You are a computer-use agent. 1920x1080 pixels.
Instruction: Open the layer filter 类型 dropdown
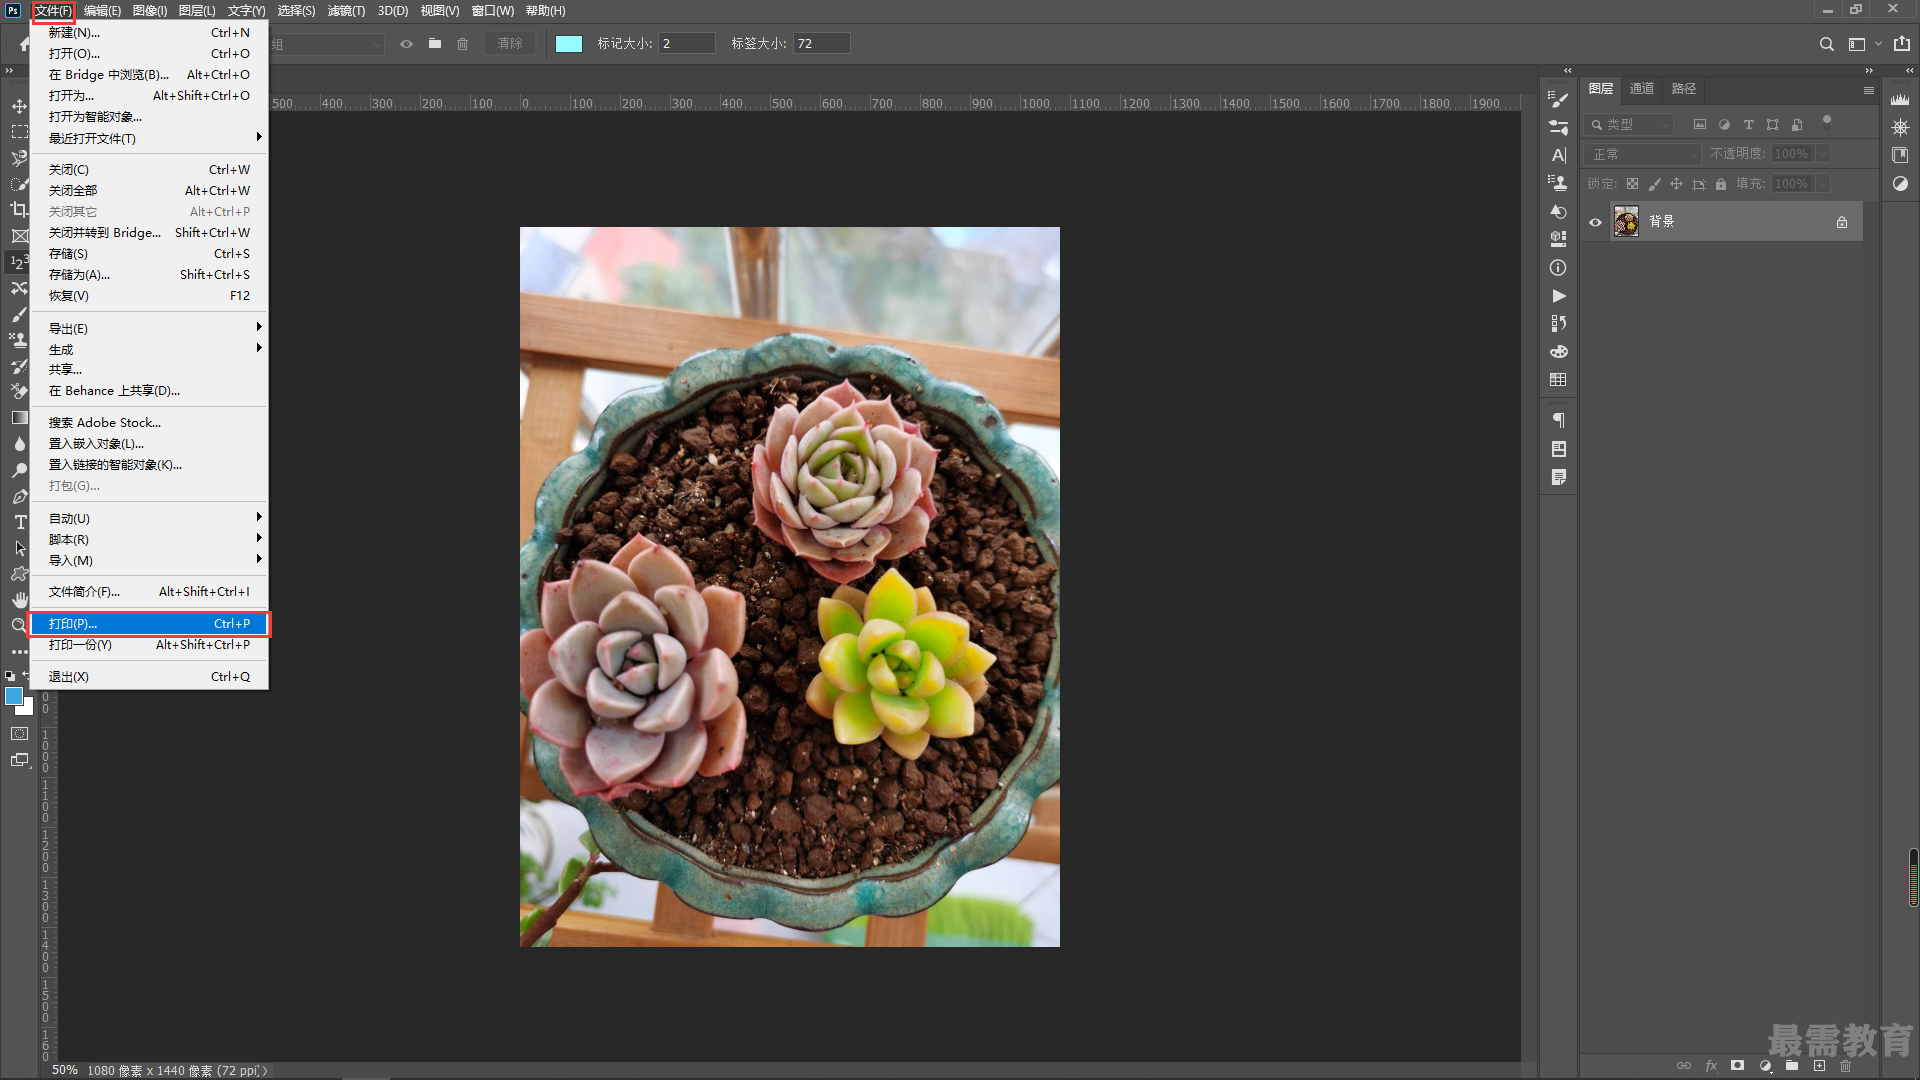(1630, 125)
